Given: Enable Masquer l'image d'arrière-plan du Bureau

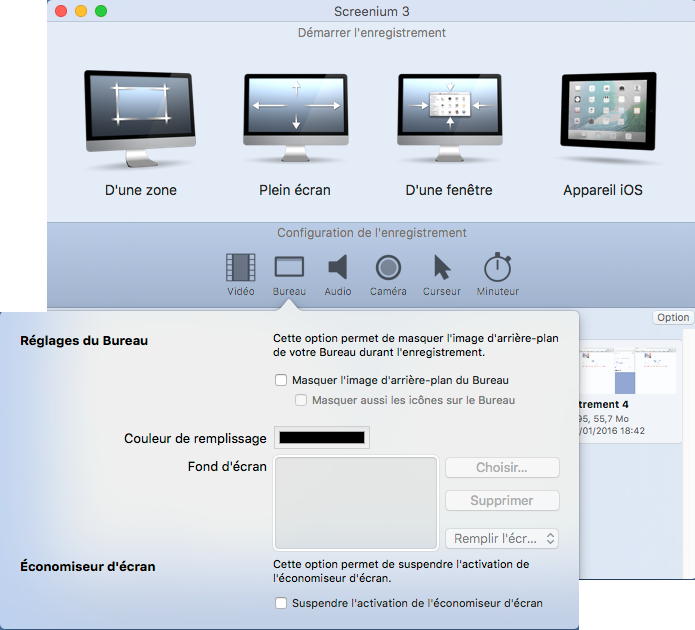Looking at the screenshot, I should tap(281, 380).
